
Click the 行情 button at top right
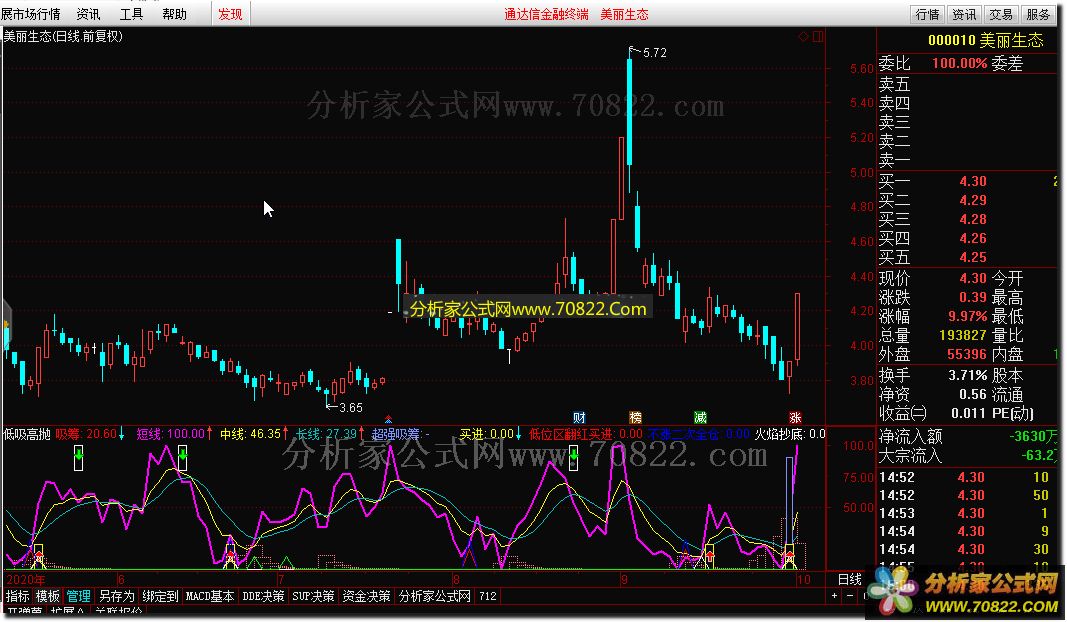click(927, 14)
